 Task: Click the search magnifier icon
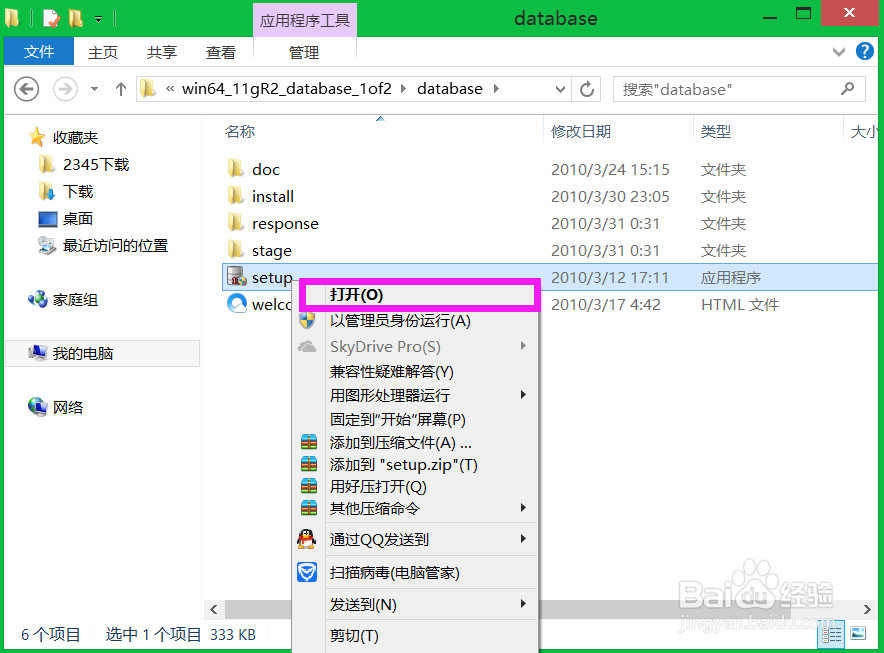click(x=847, y=89)
